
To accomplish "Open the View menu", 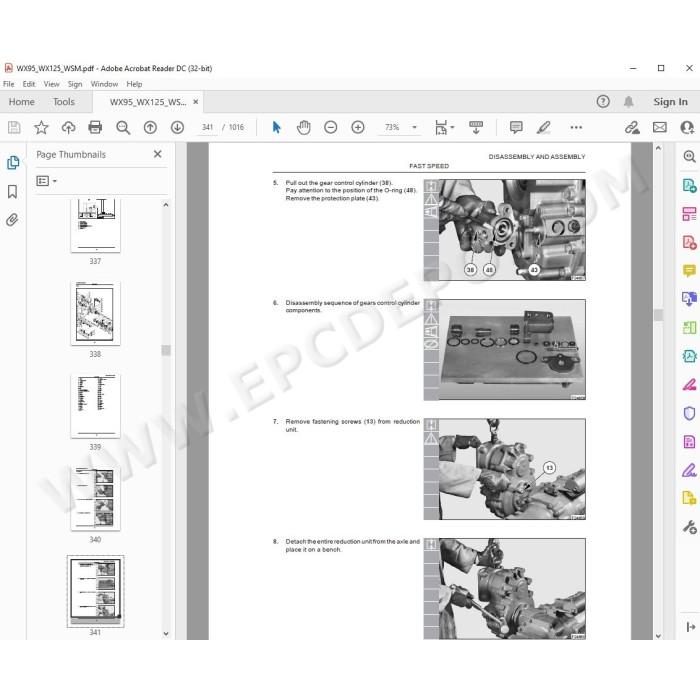I will point(51,84).
